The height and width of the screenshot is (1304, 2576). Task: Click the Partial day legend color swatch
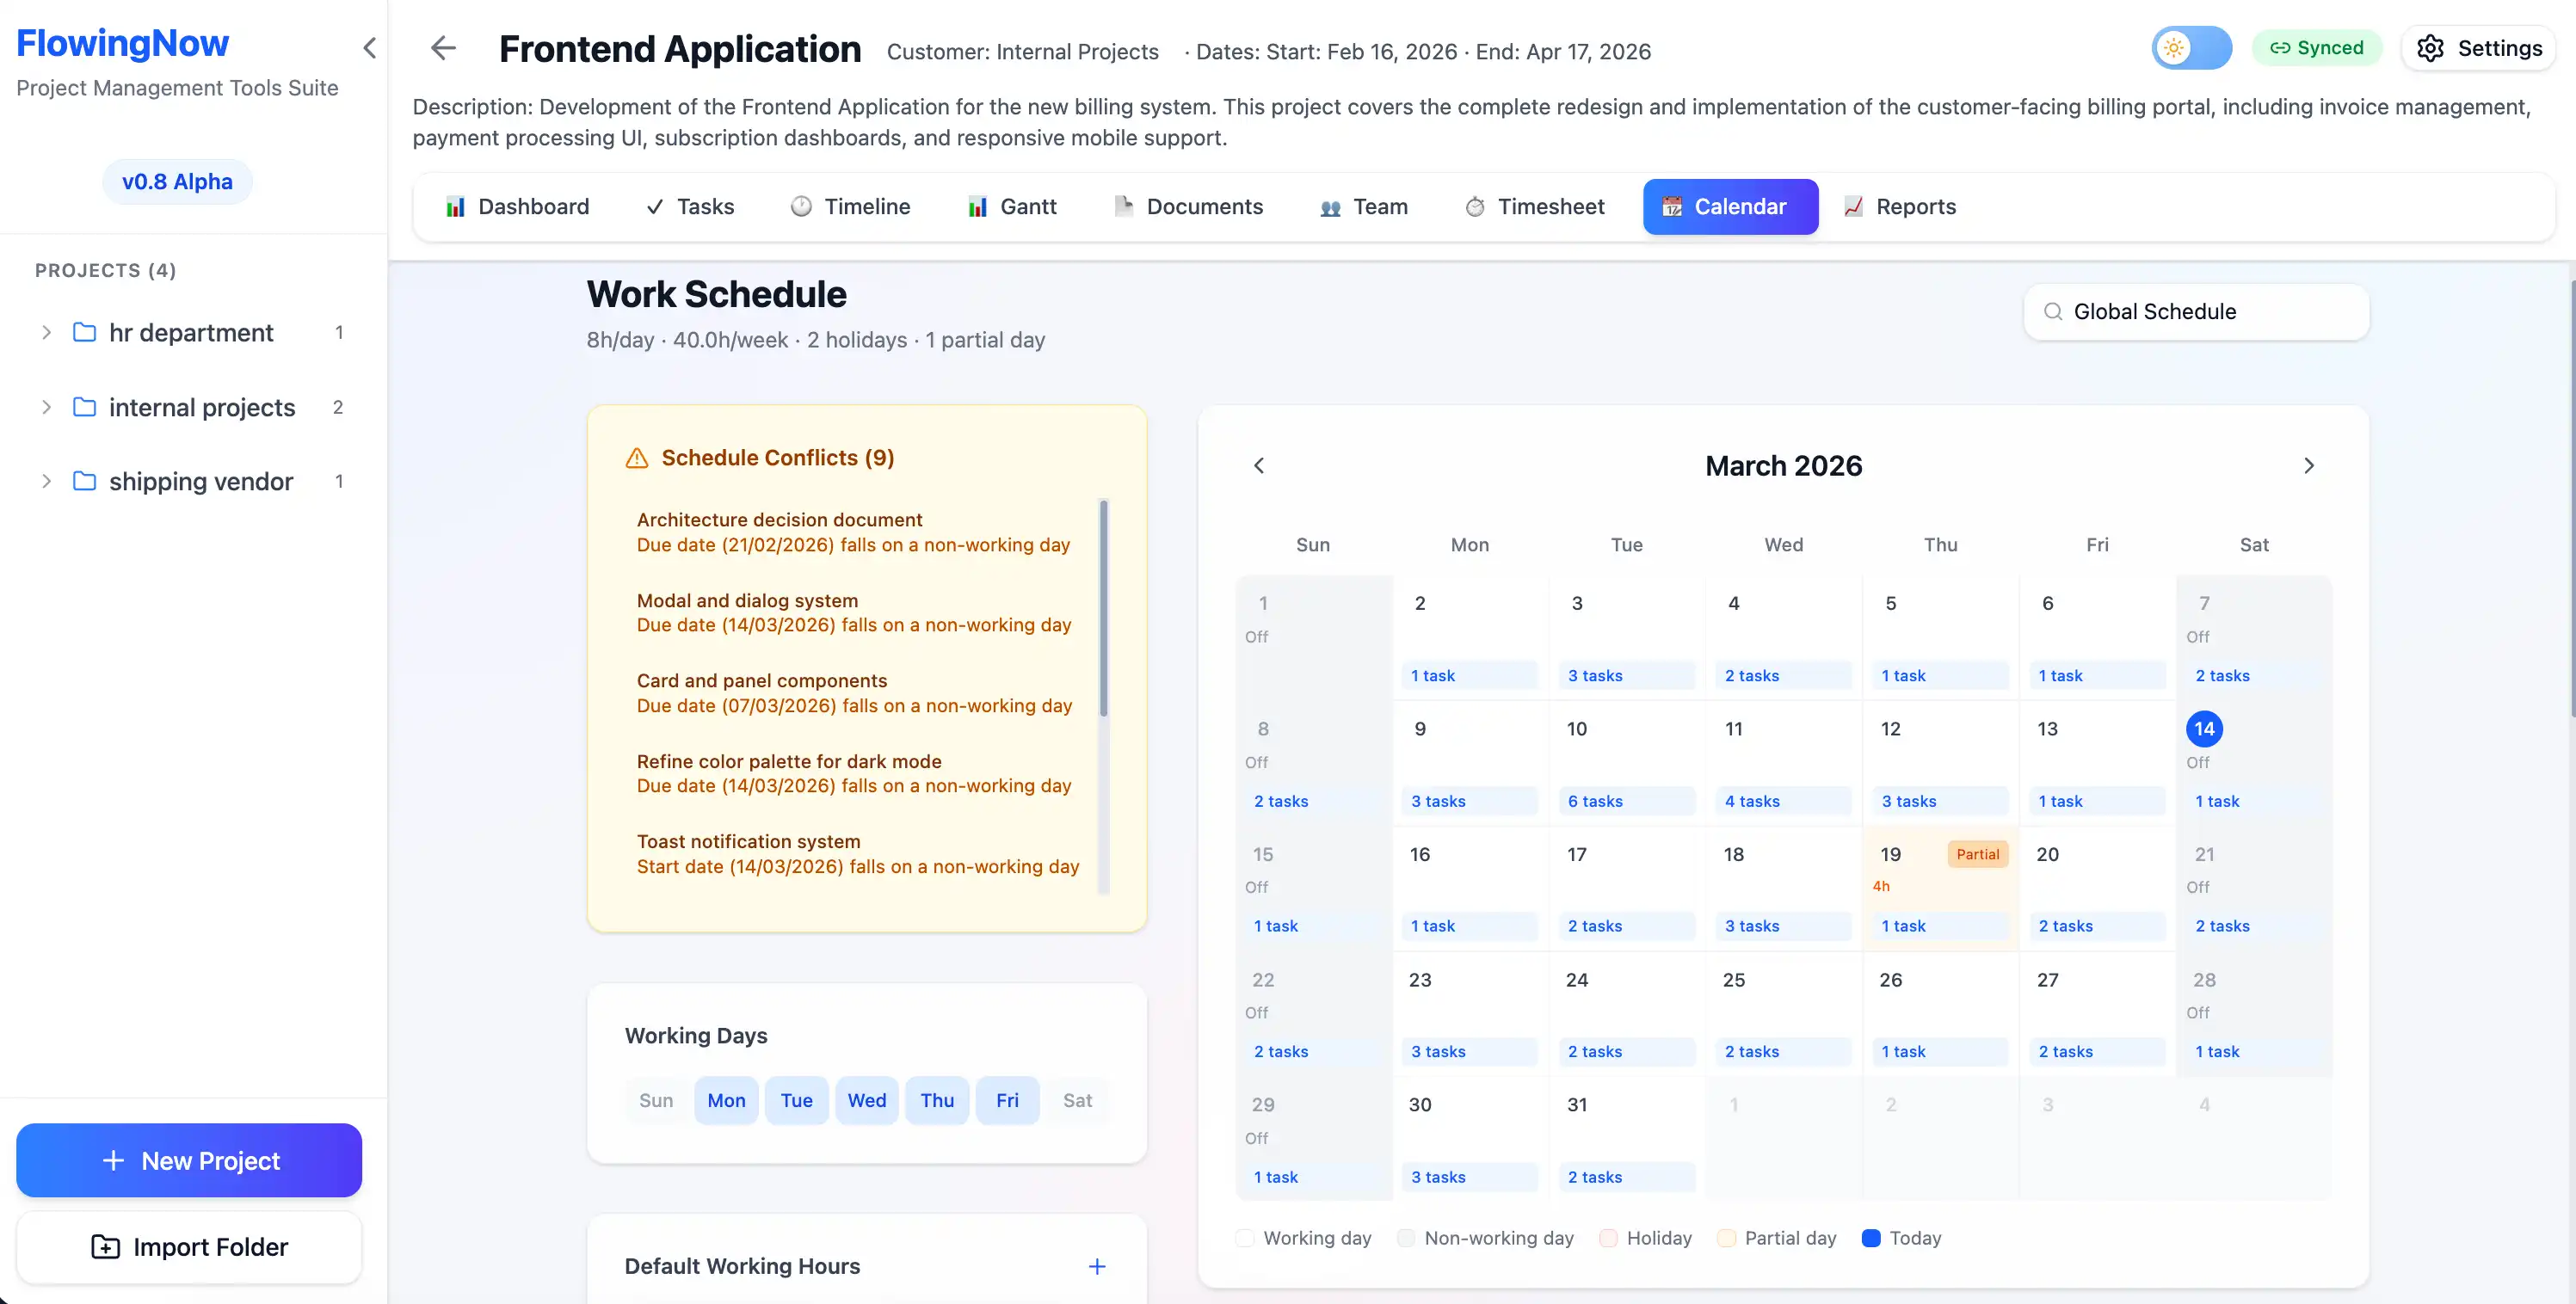[1726, 1238]
